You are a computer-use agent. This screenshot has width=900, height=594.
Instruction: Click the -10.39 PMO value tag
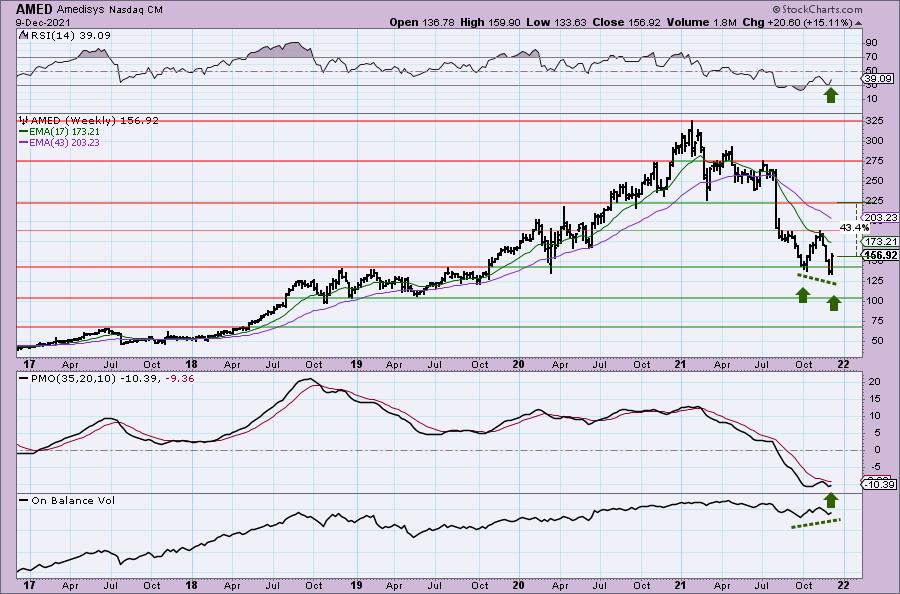pyautogui.click(x=879, y=485)
